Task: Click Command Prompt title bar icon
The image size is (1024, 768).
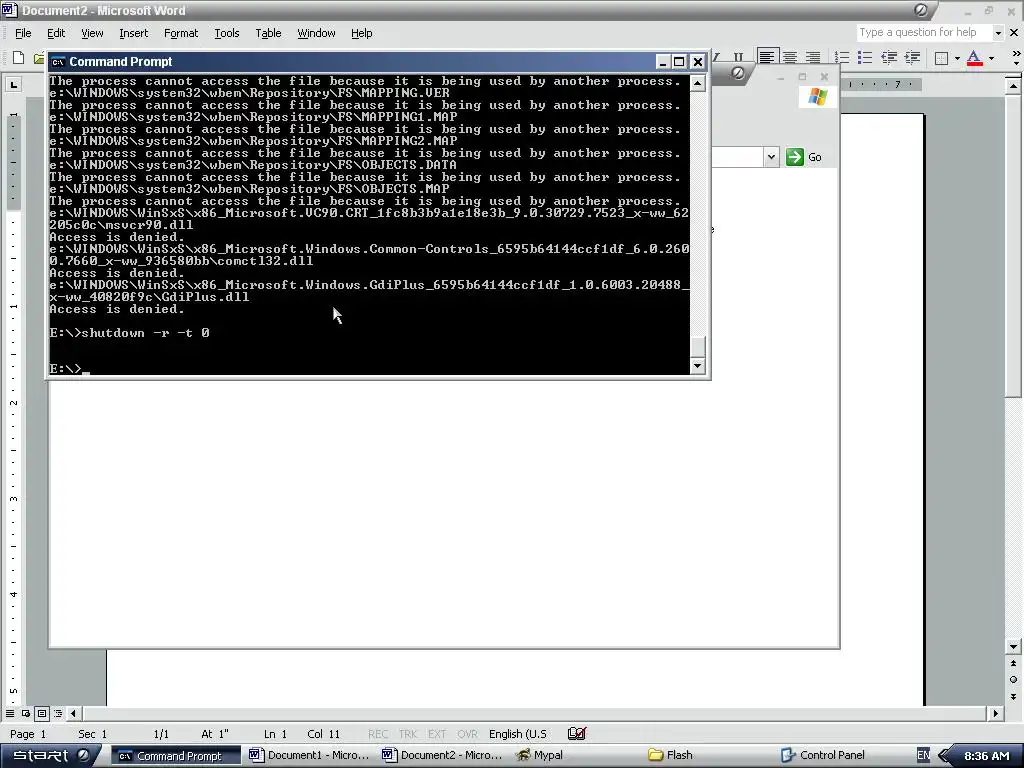Action: 58,62
